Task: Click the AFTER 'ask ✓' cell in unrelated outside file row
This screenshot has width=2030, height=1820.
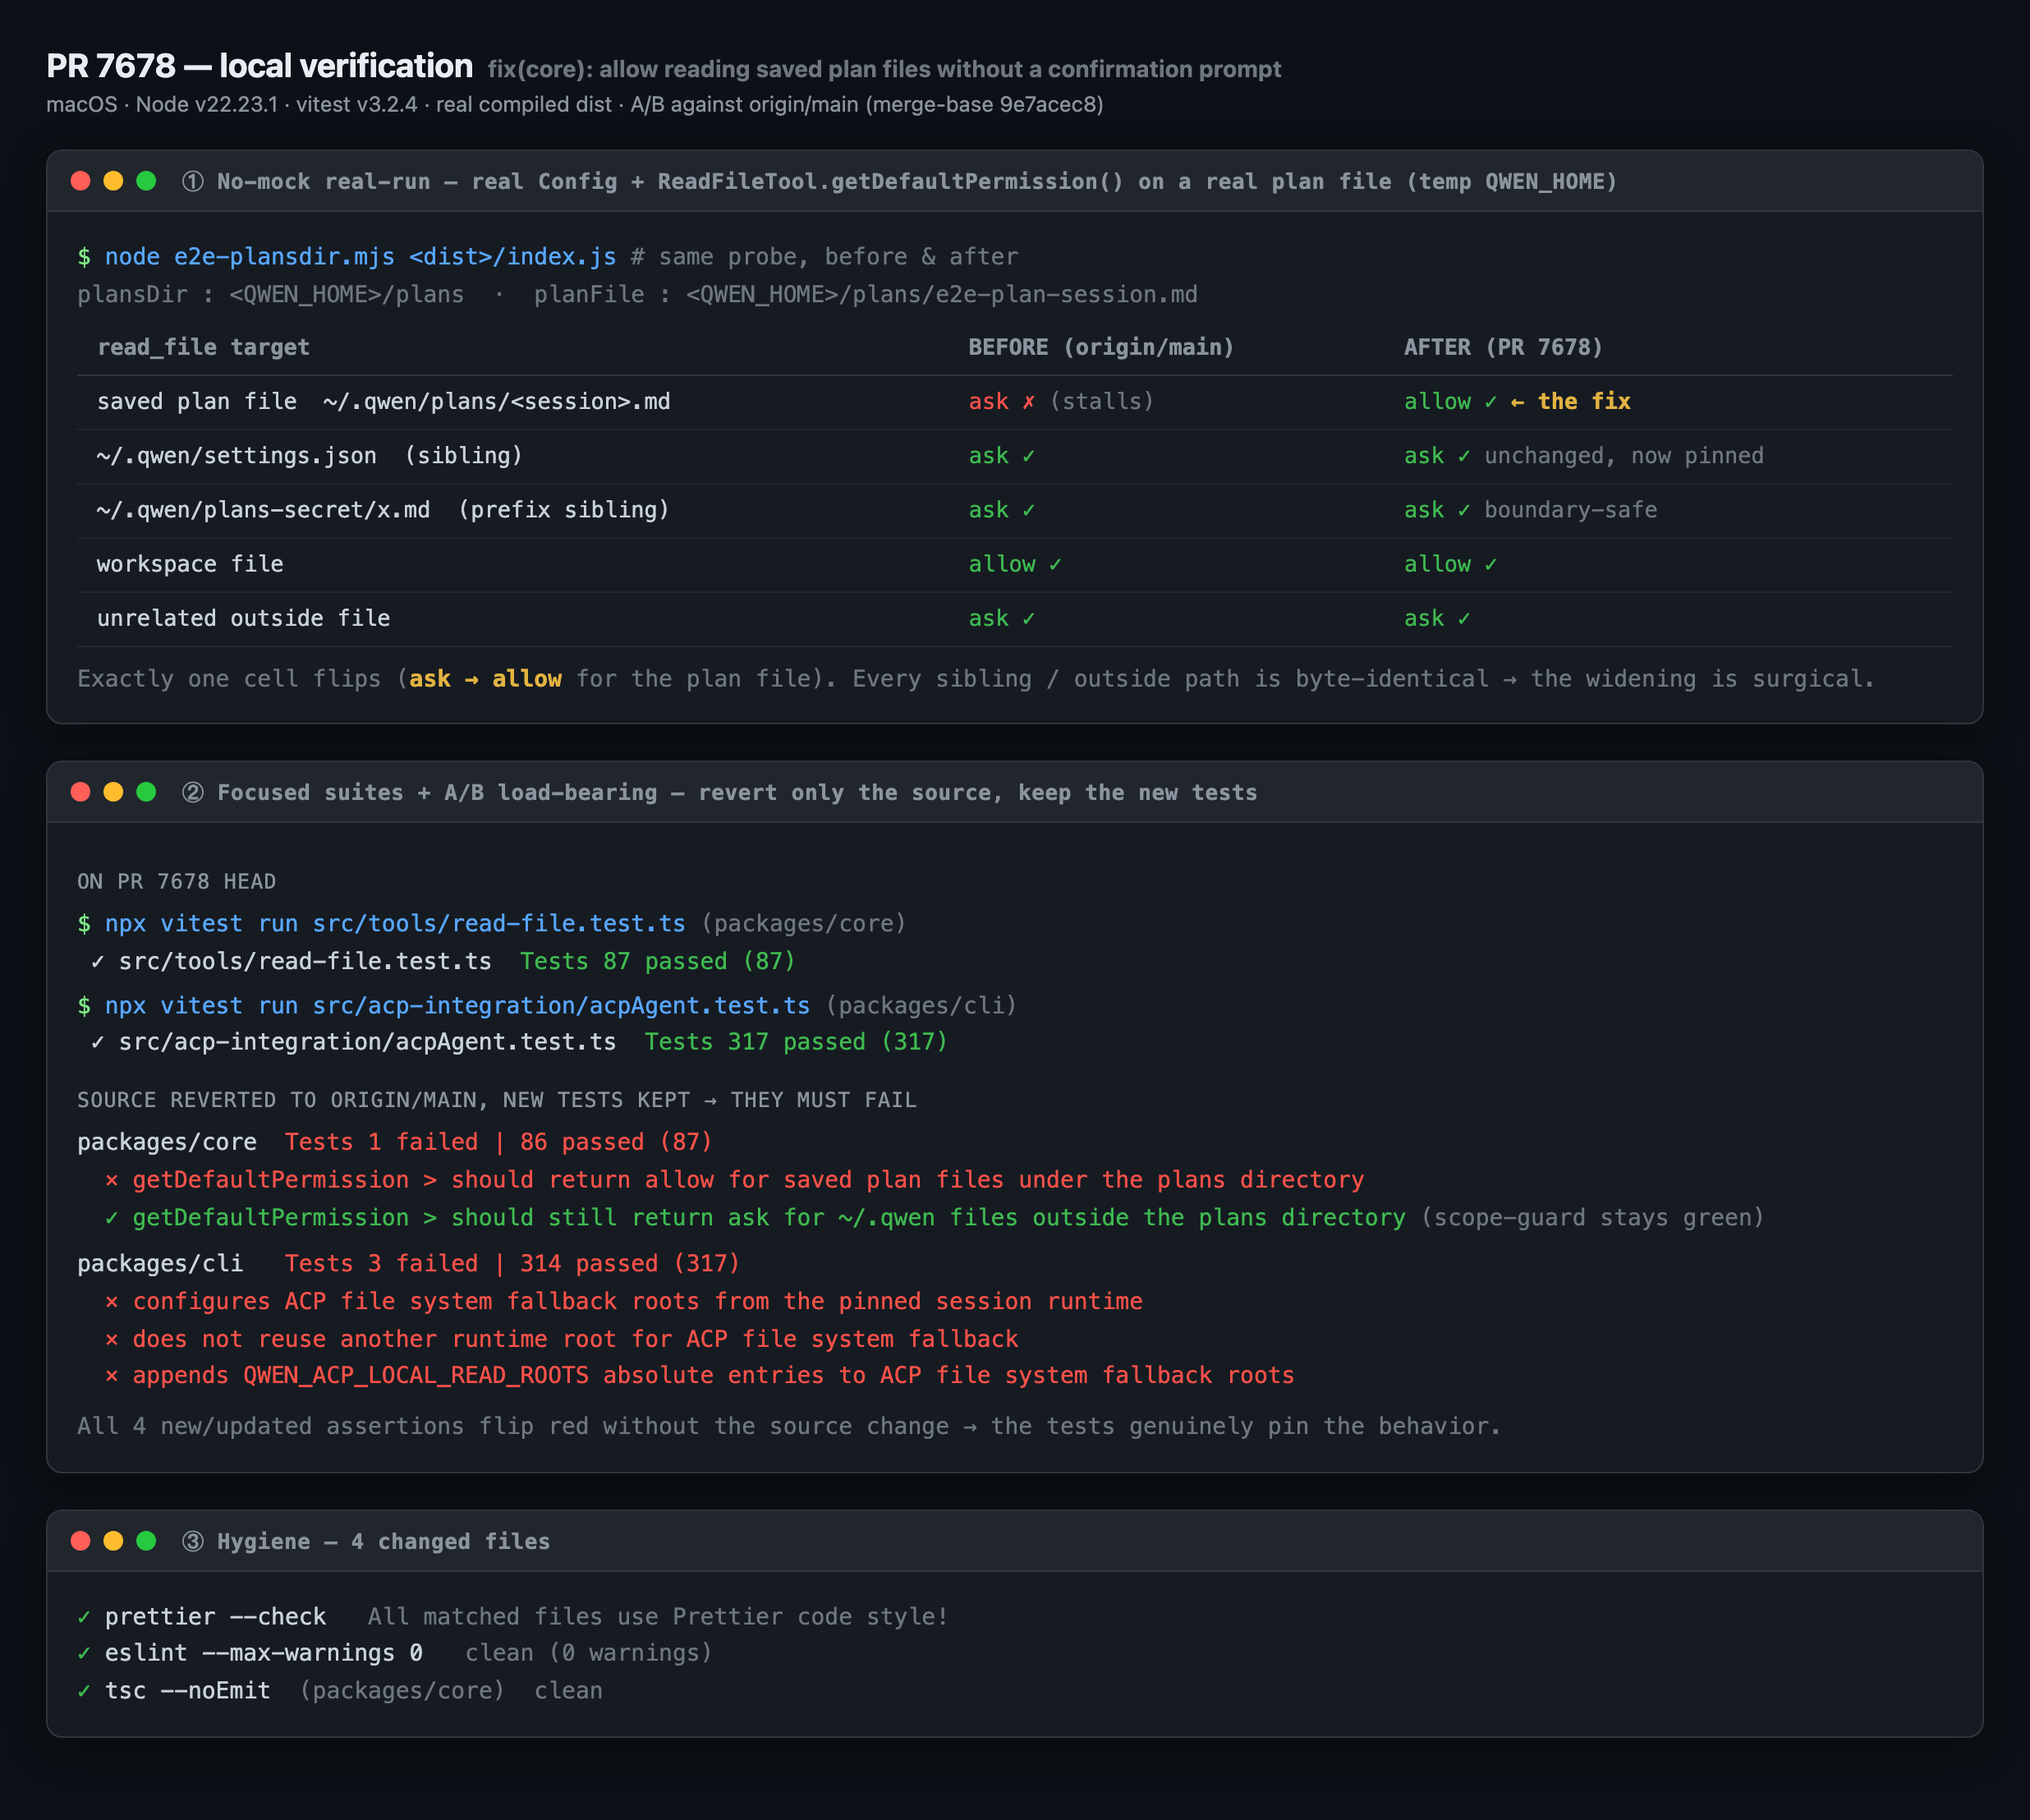Action: point(1437,618)
